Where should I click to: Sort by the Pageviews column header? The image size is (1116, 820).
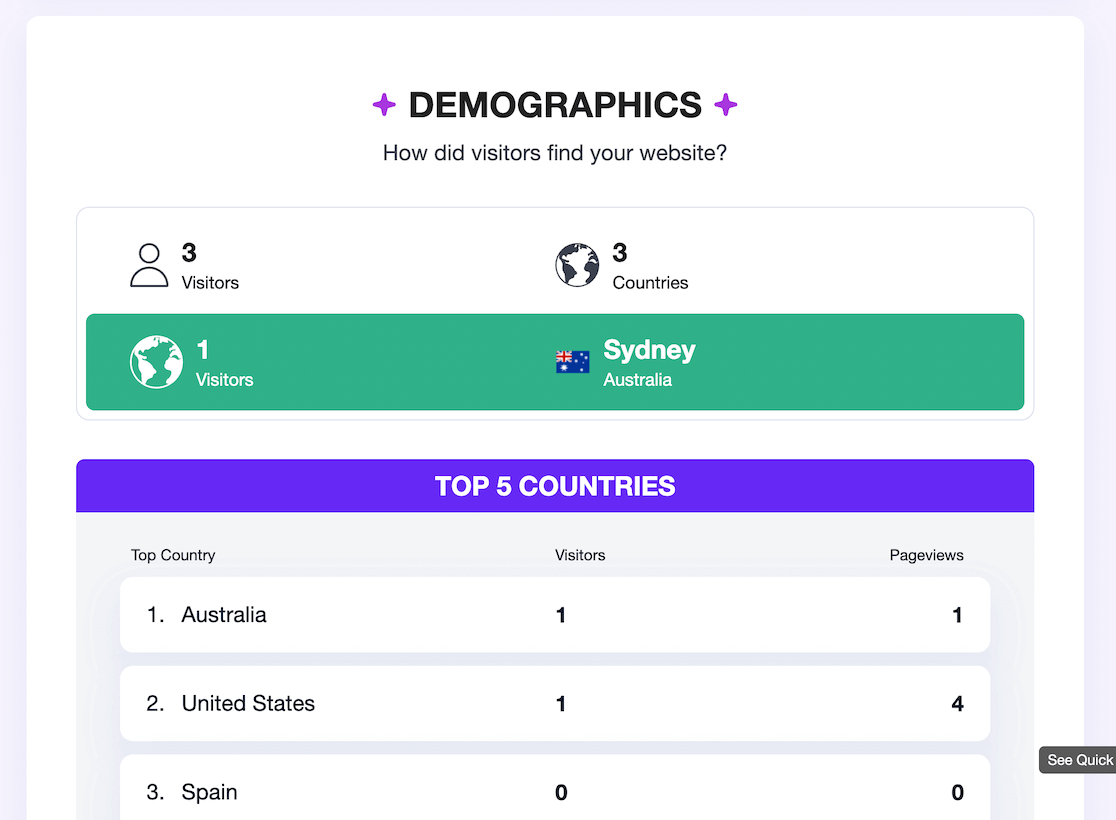pos(926,555)
